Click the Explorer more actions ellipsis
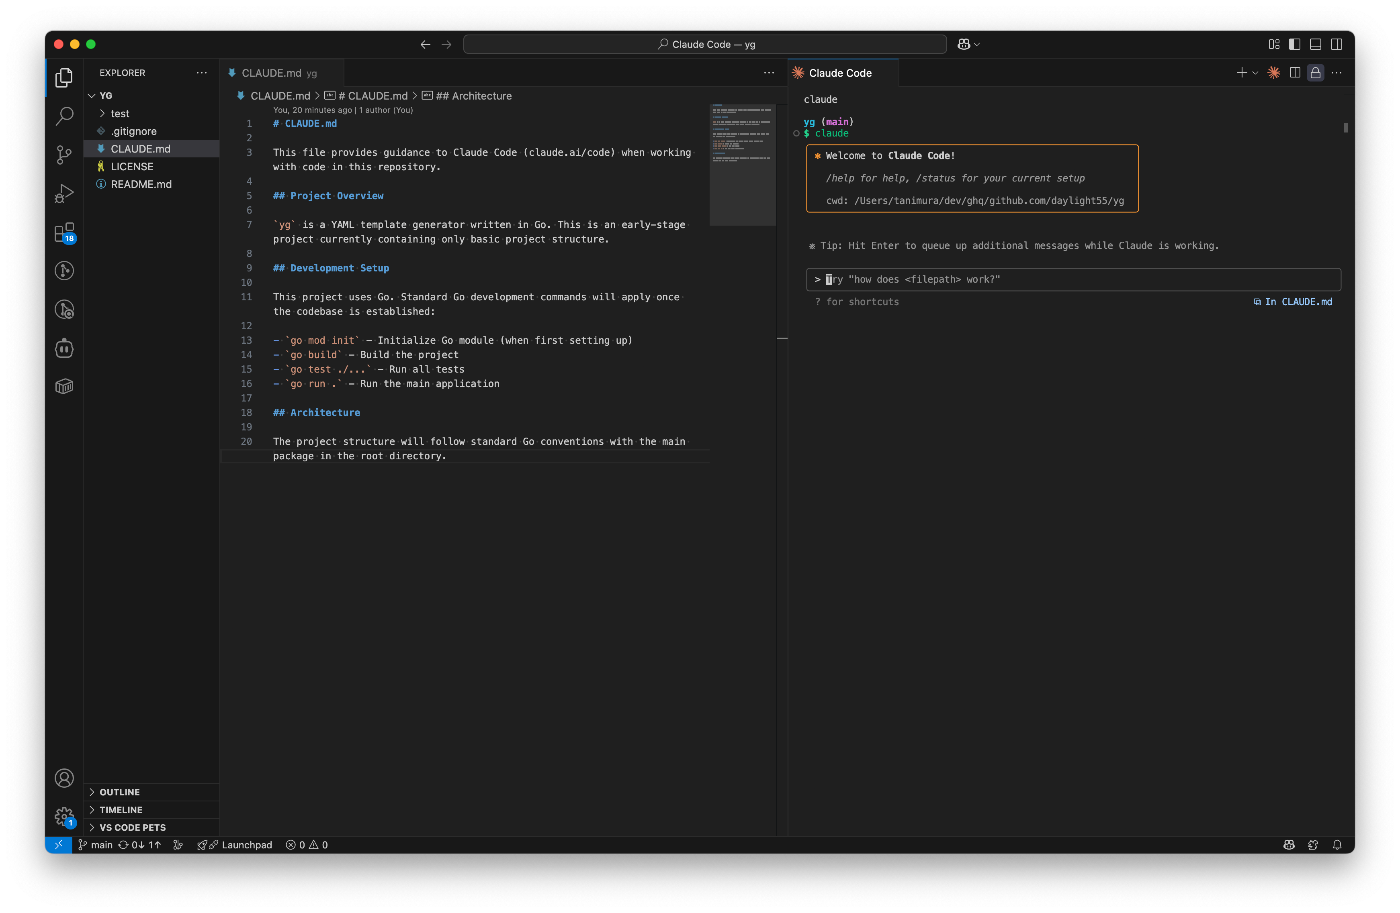 point(202,73)
